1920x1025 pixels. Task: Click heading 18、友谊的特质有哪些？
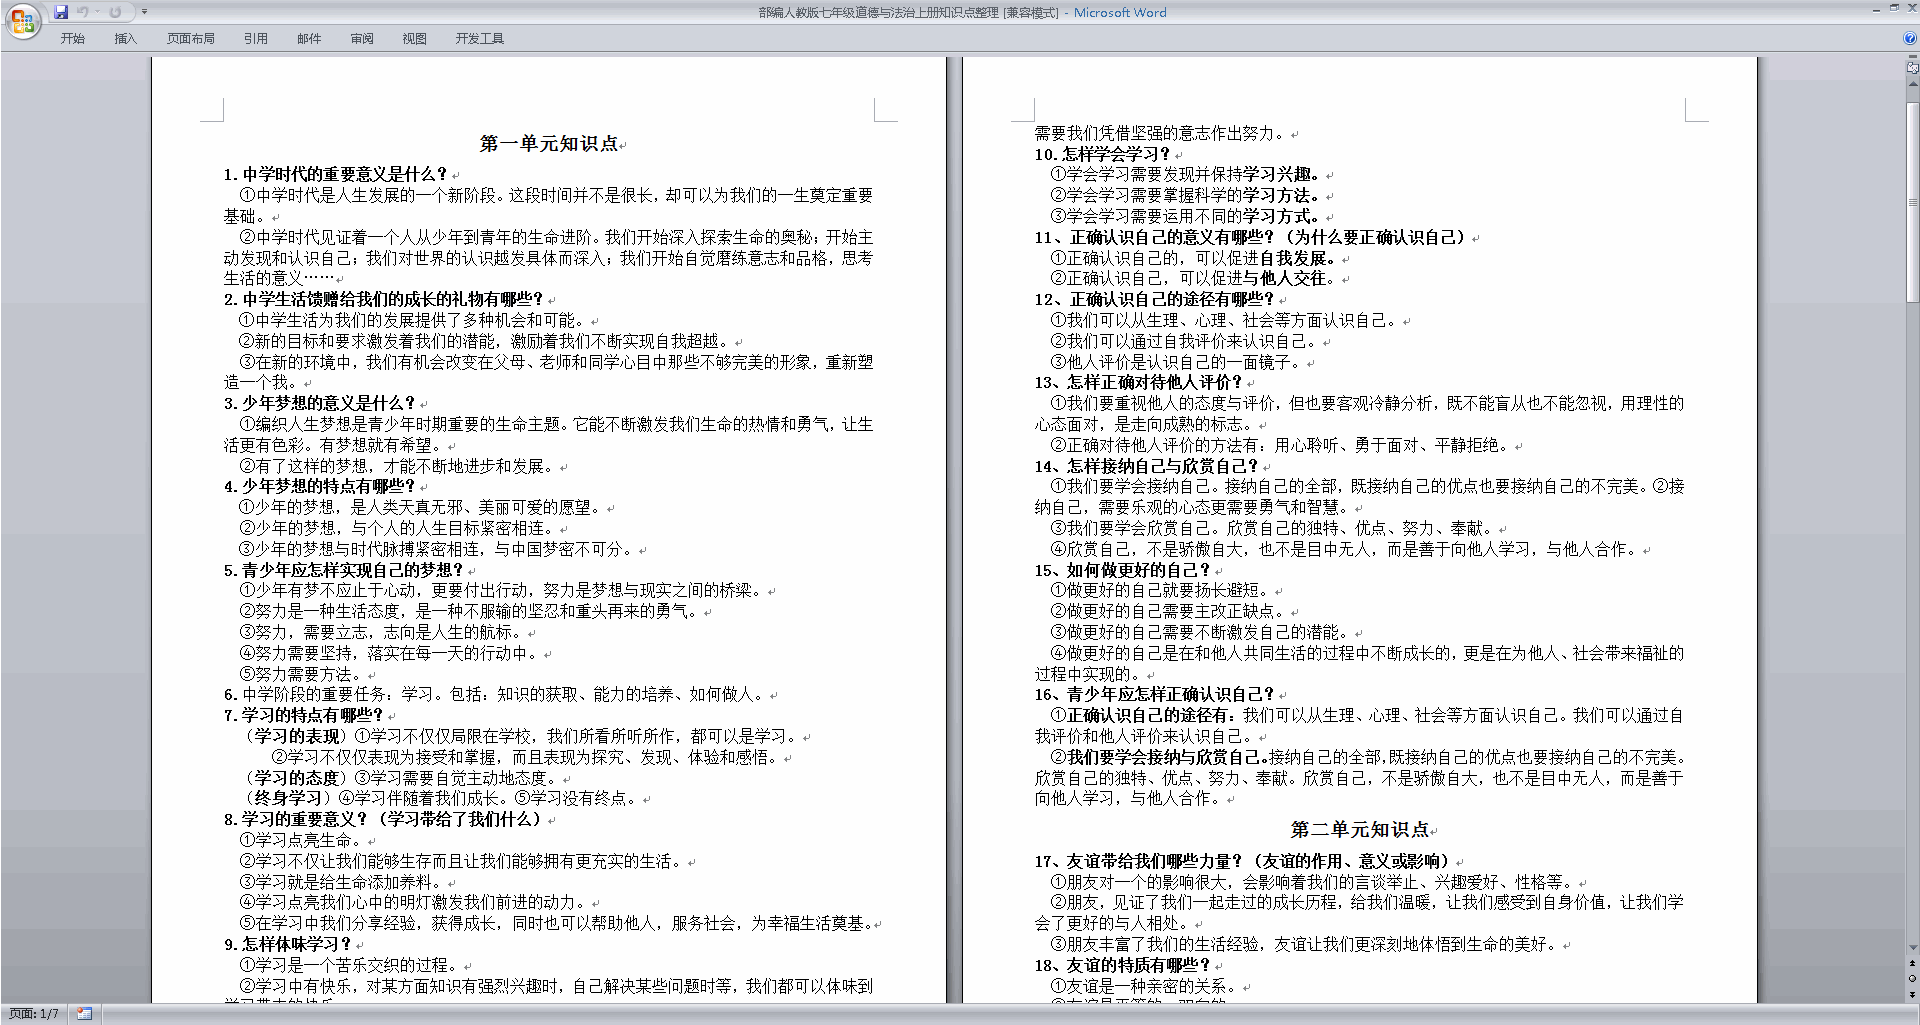(1122, 965)
